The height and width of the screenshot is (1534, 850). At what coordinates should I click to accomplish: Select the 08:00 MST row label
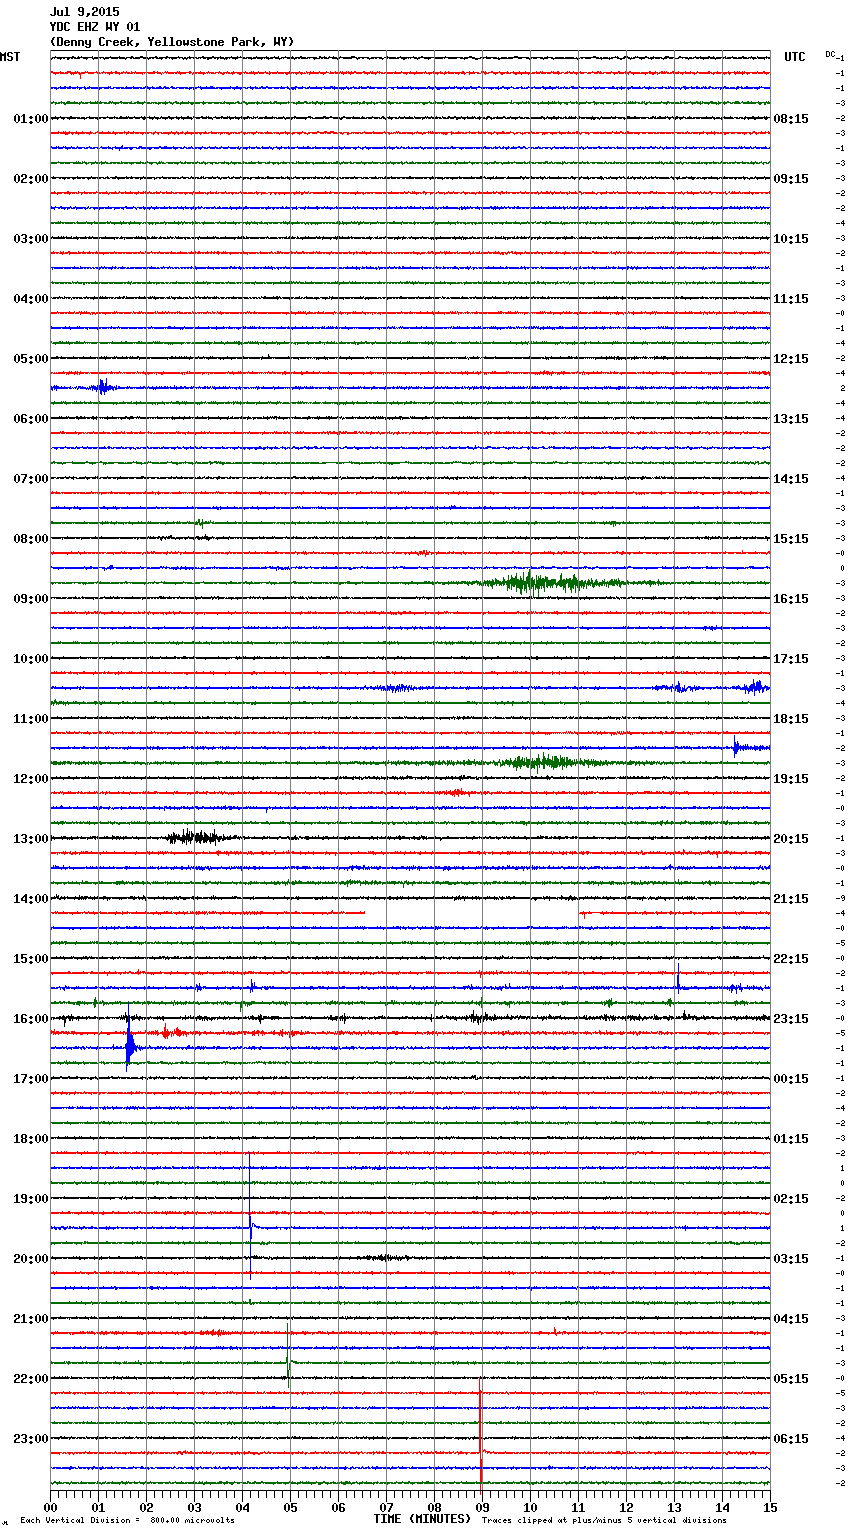[x=31, y=539]
